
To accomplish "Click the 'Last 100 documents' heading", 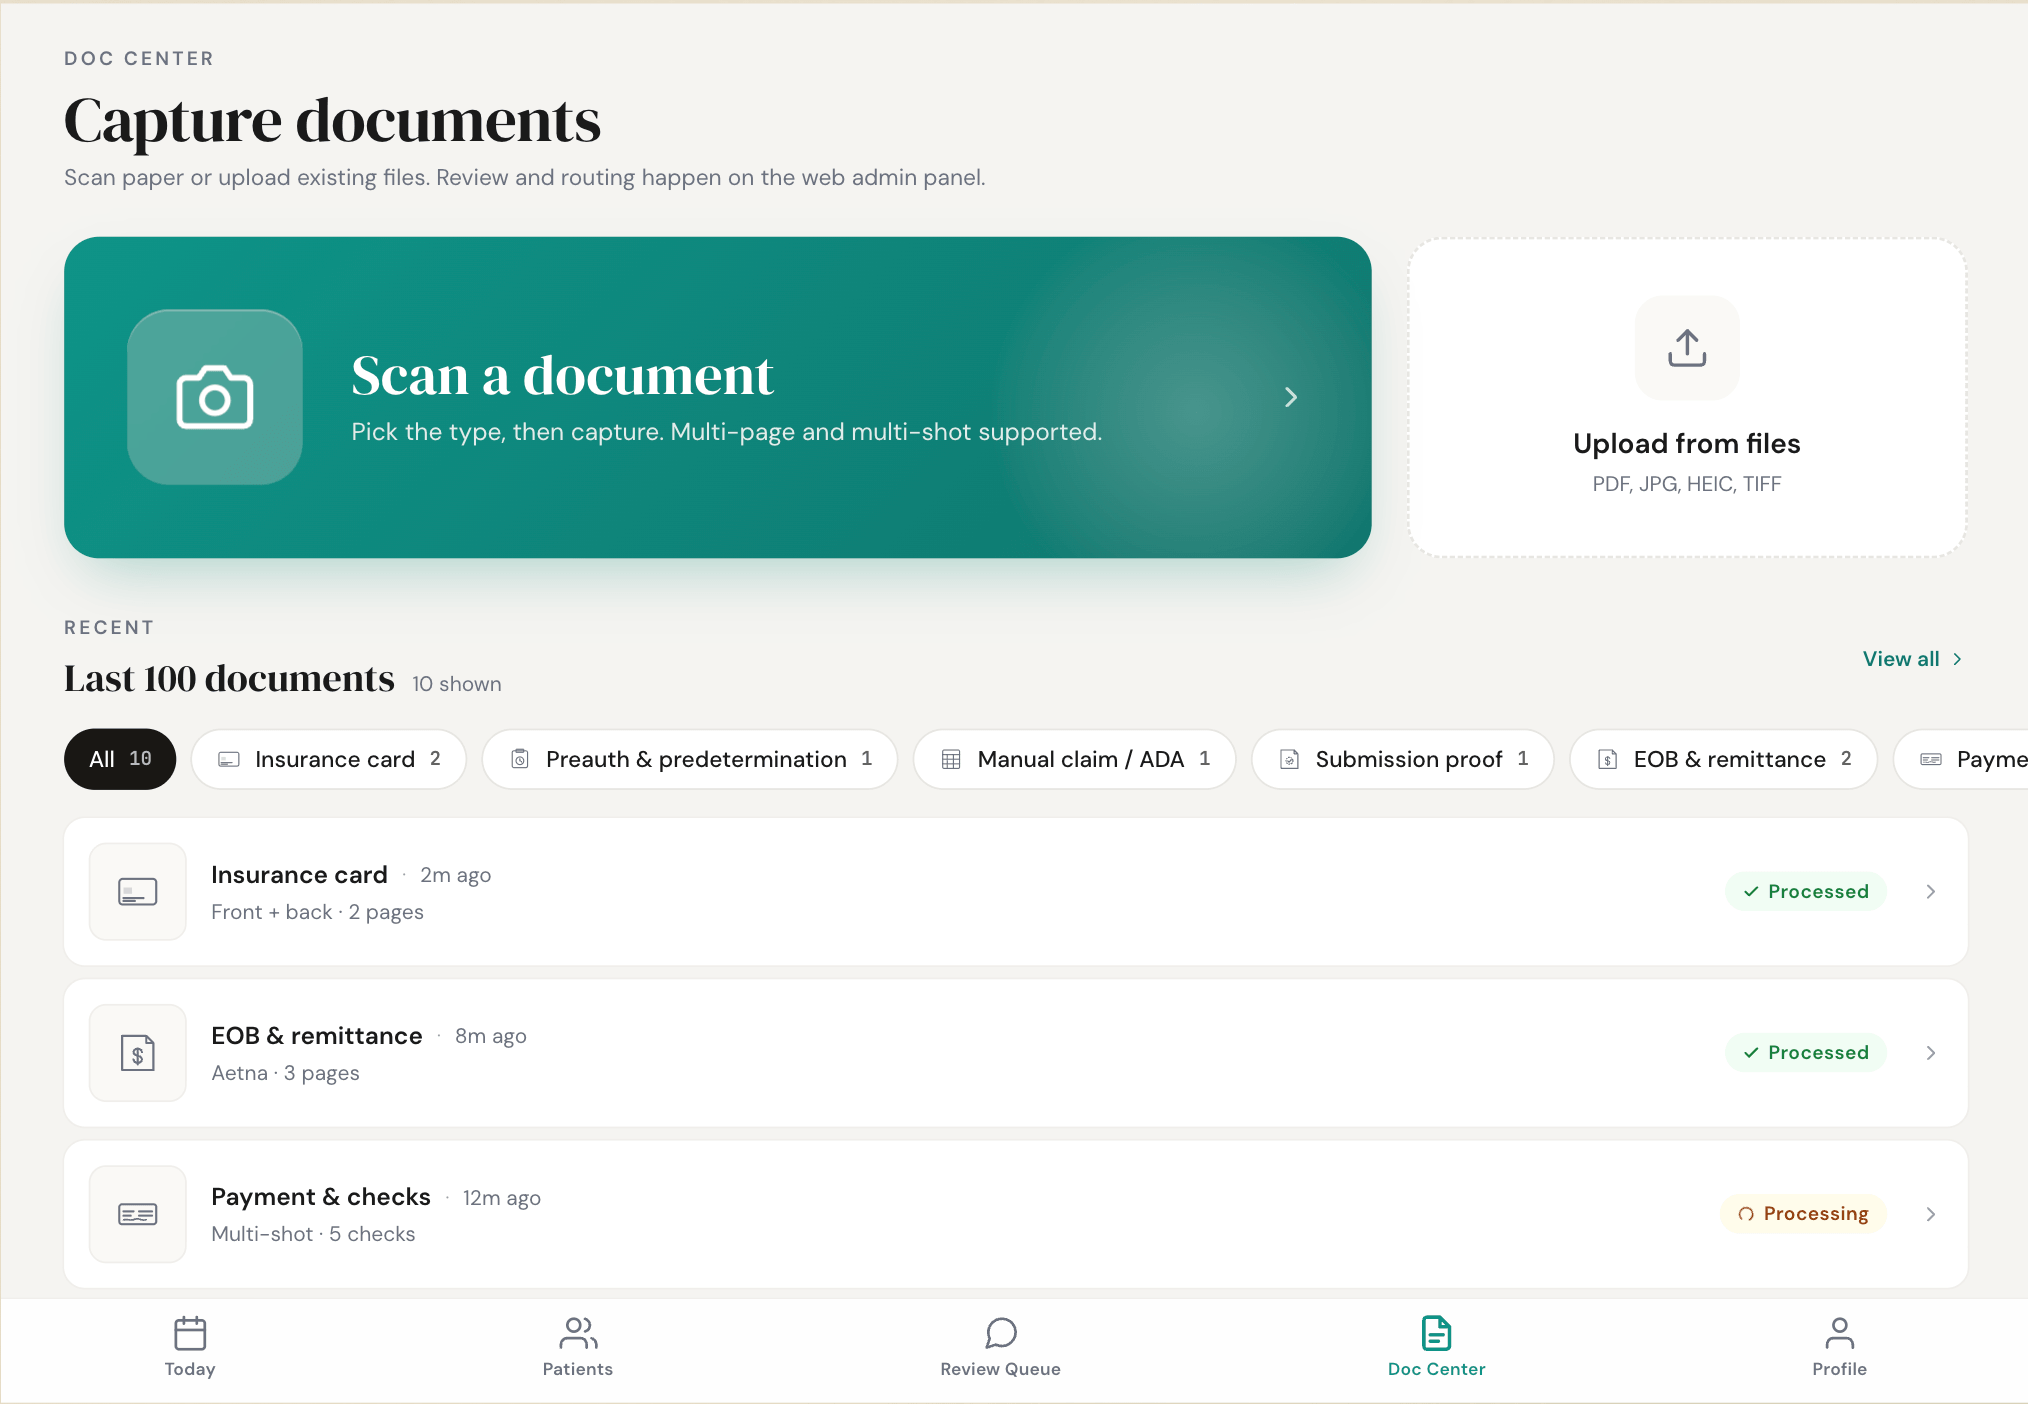I will [x=229, y=679].
